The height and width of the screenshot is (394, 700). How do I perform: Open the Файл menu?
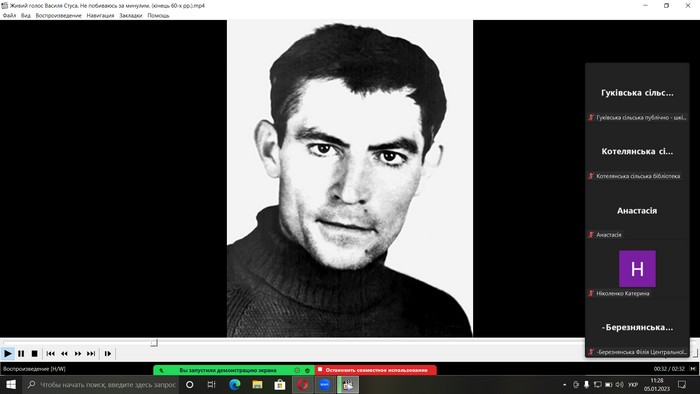[9, 15]
